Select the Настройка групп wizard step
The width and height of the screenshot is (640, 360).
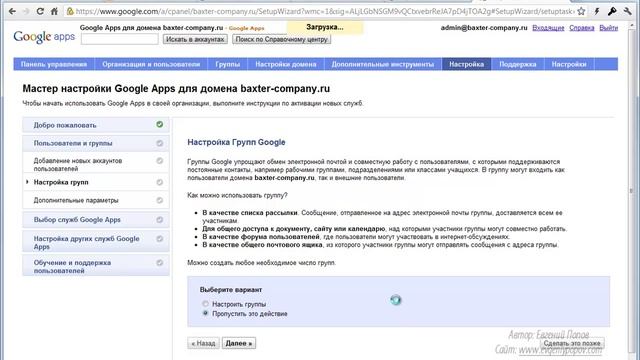pos(96,182)
